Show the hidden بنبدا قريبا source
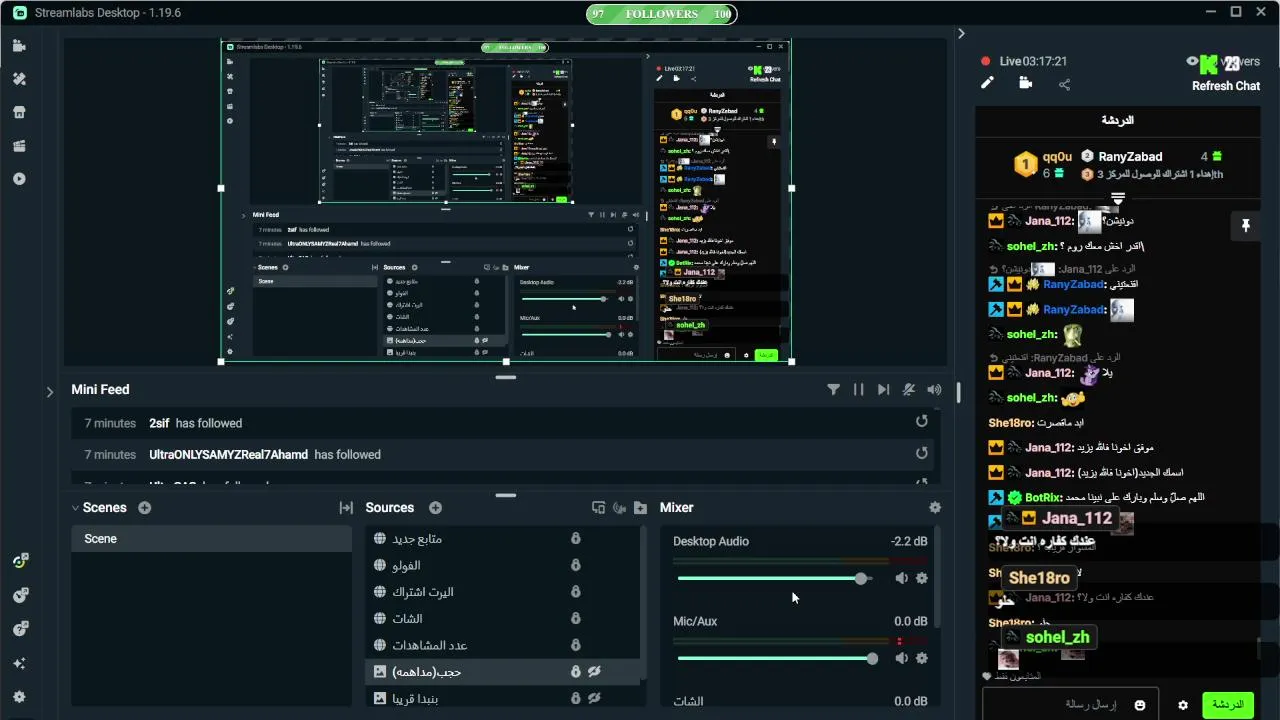 point(594,698)
